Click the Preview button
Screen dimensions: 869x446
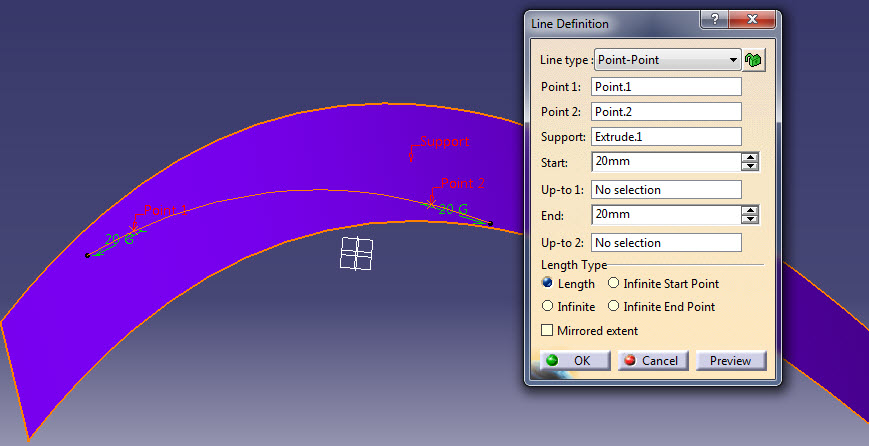pos(731,361)
